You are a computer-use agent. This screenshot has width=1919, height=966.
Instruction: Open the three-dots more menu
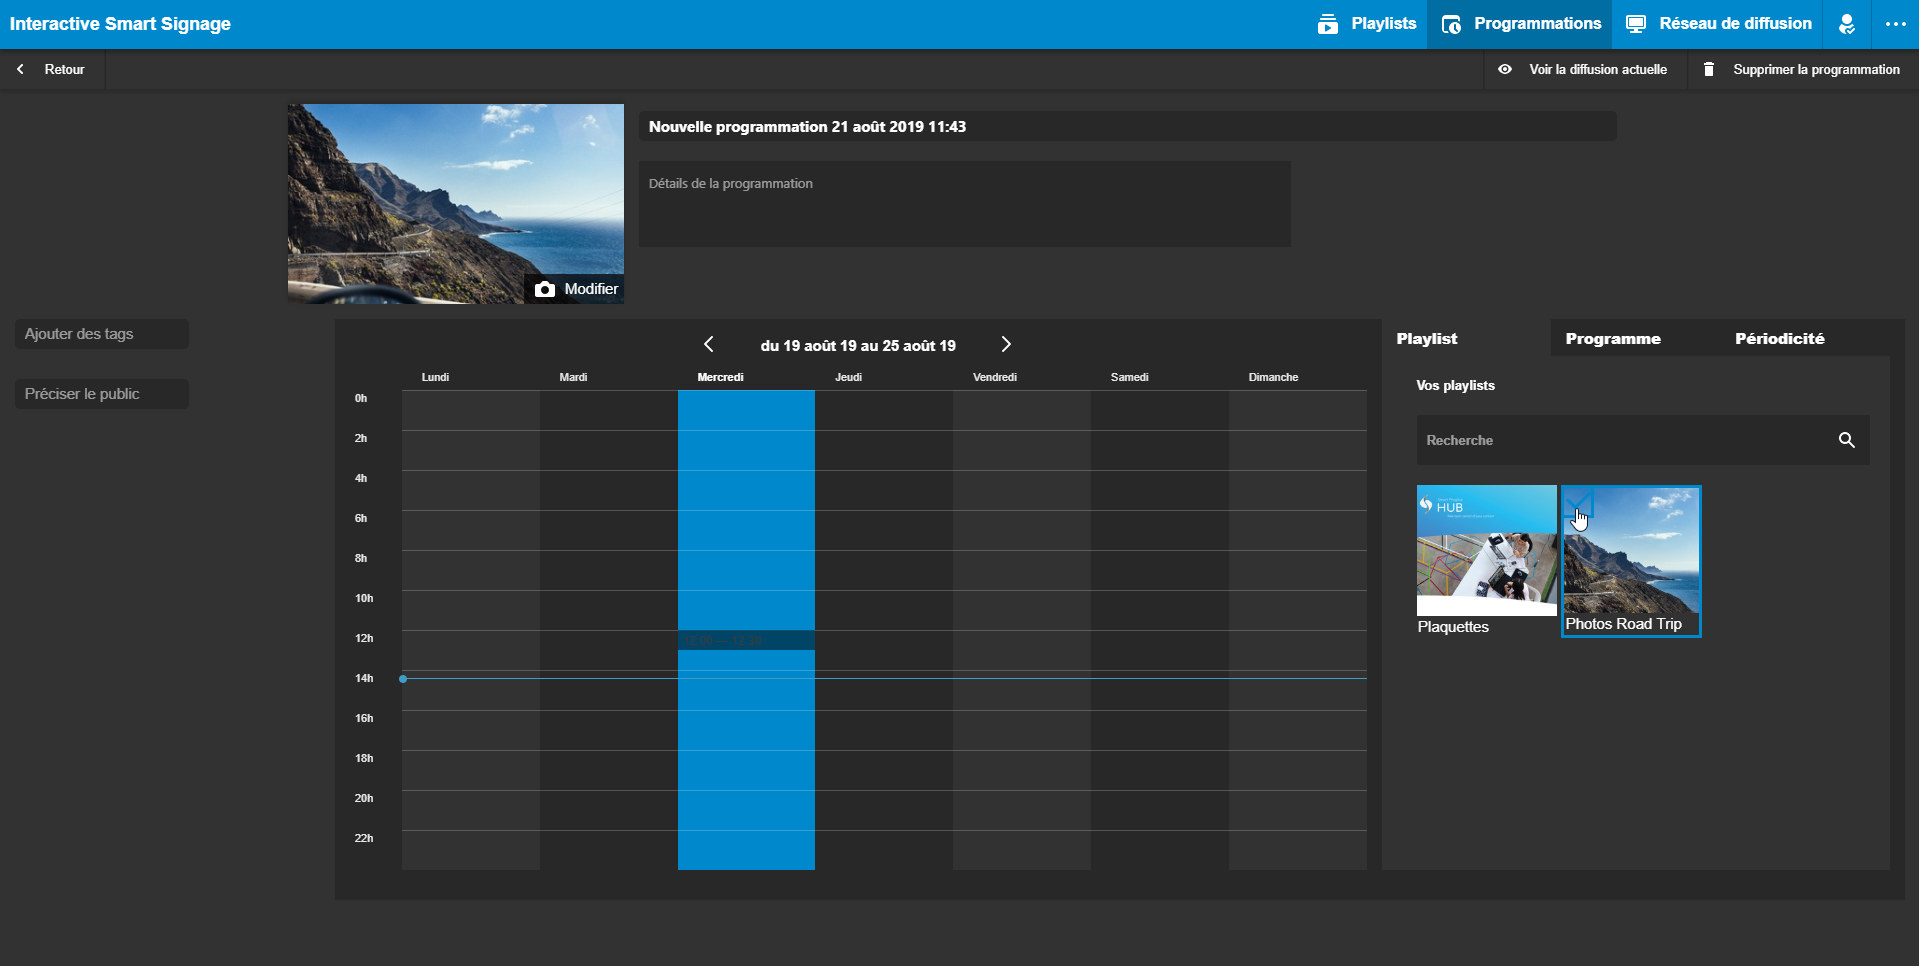point(1895,24)
